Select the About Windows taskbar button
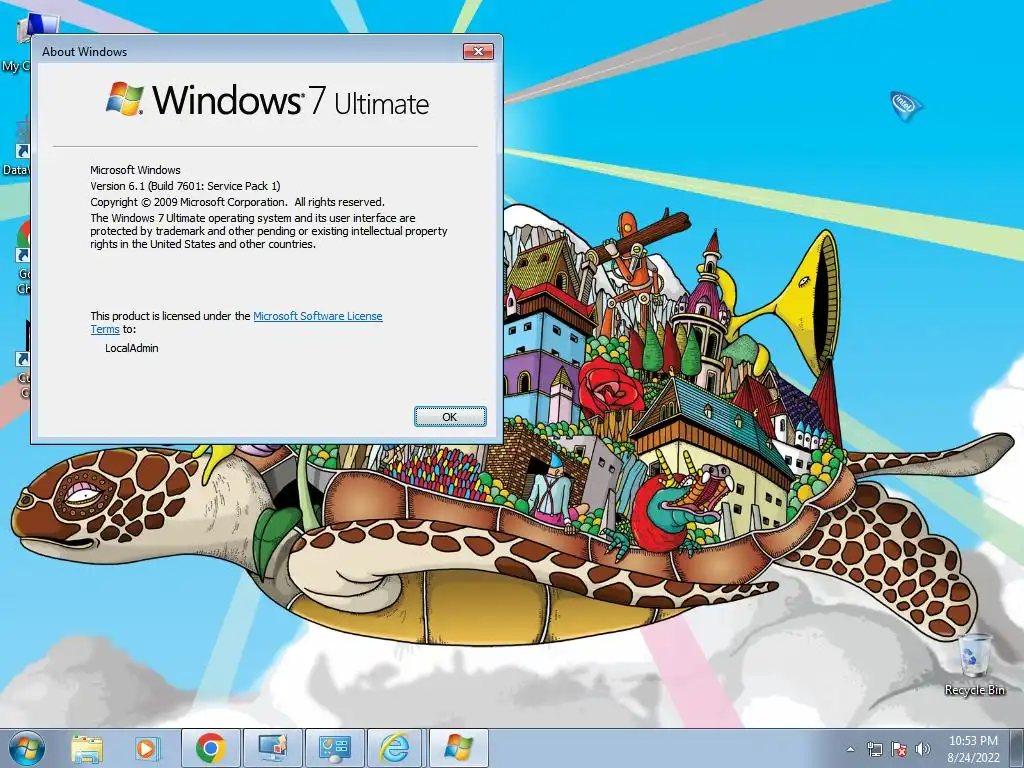This screenshot has width=1024, height=768. 458,748
